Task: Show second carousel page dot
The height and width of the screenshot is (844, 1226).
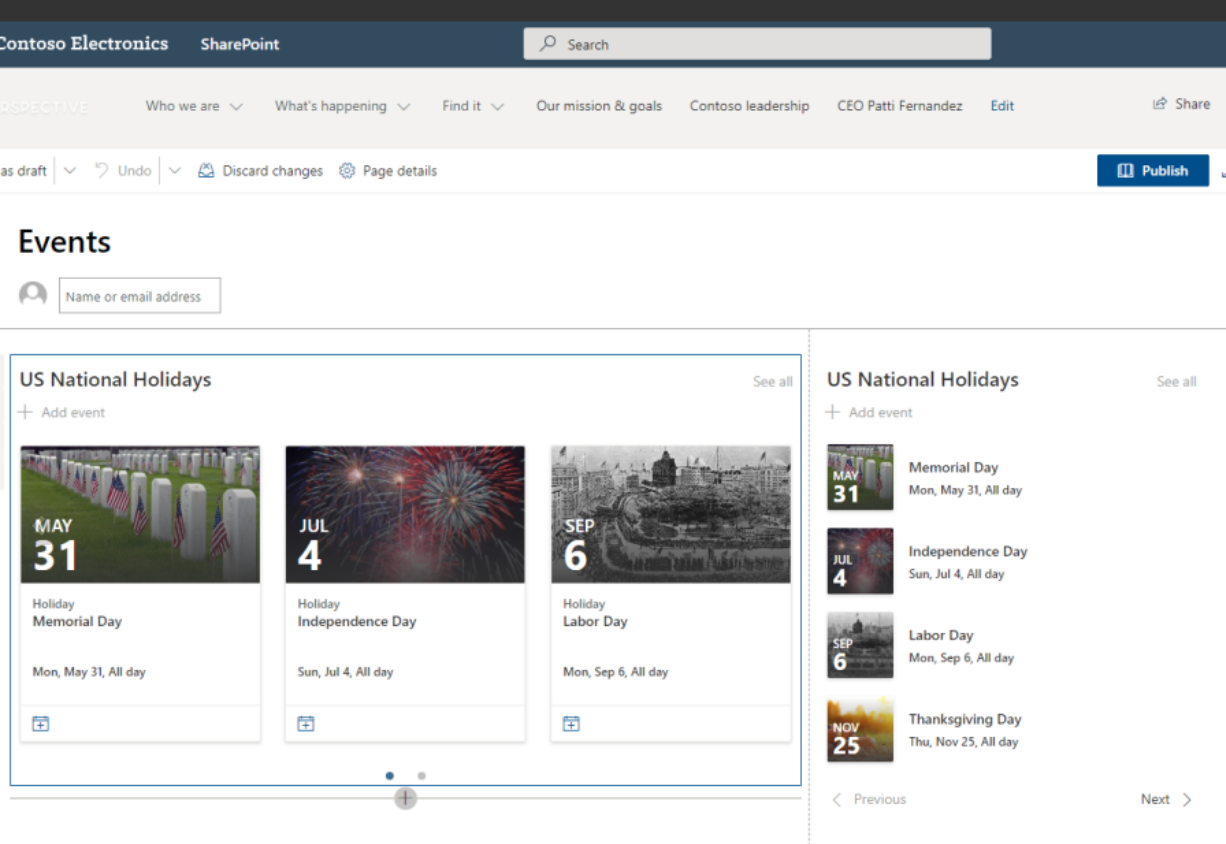Action: (x=422, y=776)
